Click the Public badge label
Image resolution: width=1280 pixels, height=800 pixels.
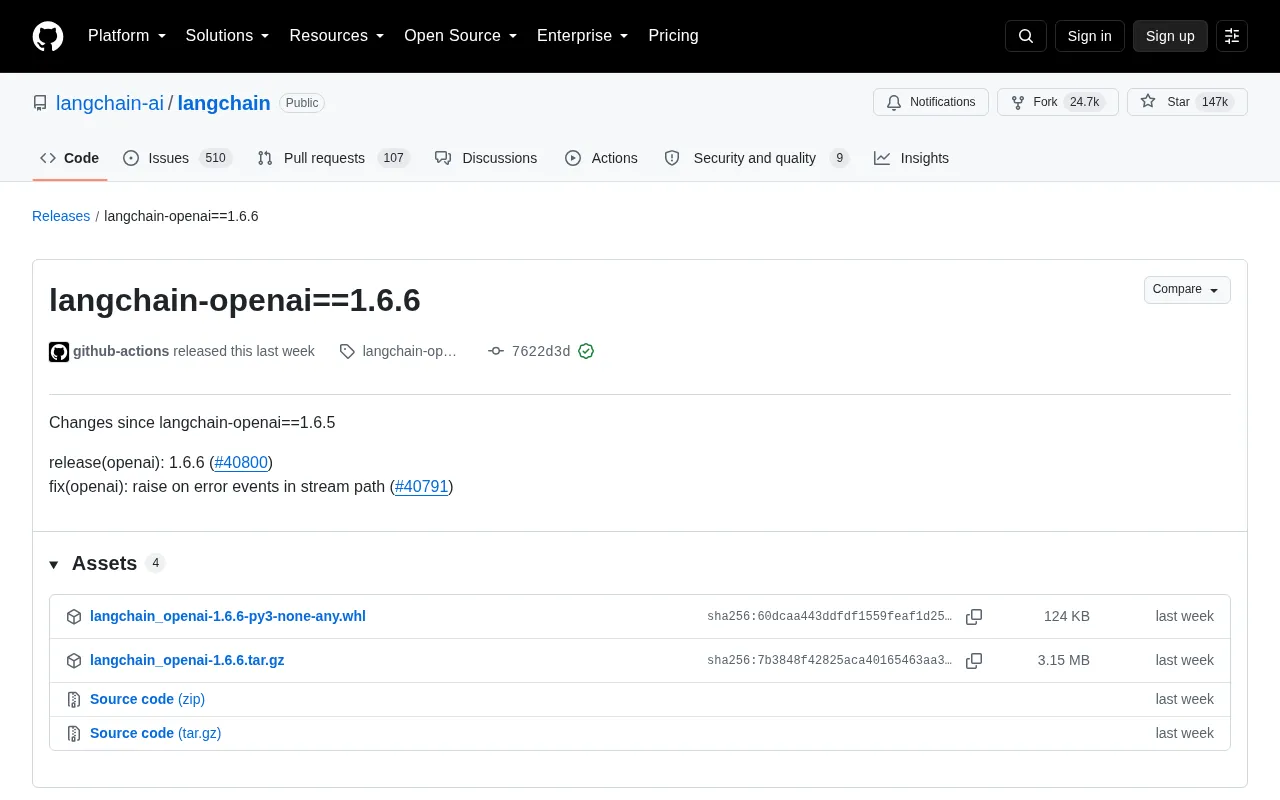tap(302, 103)
